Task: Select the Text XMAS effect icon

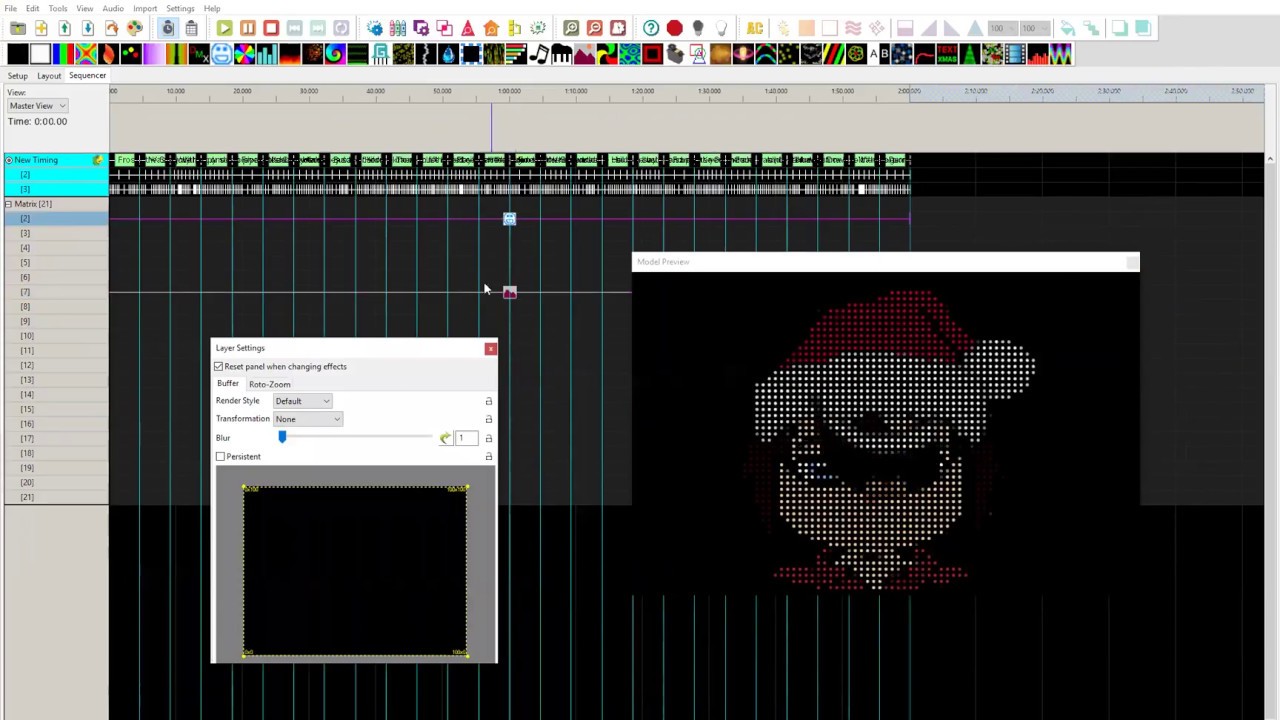Action: click(947, 54)
